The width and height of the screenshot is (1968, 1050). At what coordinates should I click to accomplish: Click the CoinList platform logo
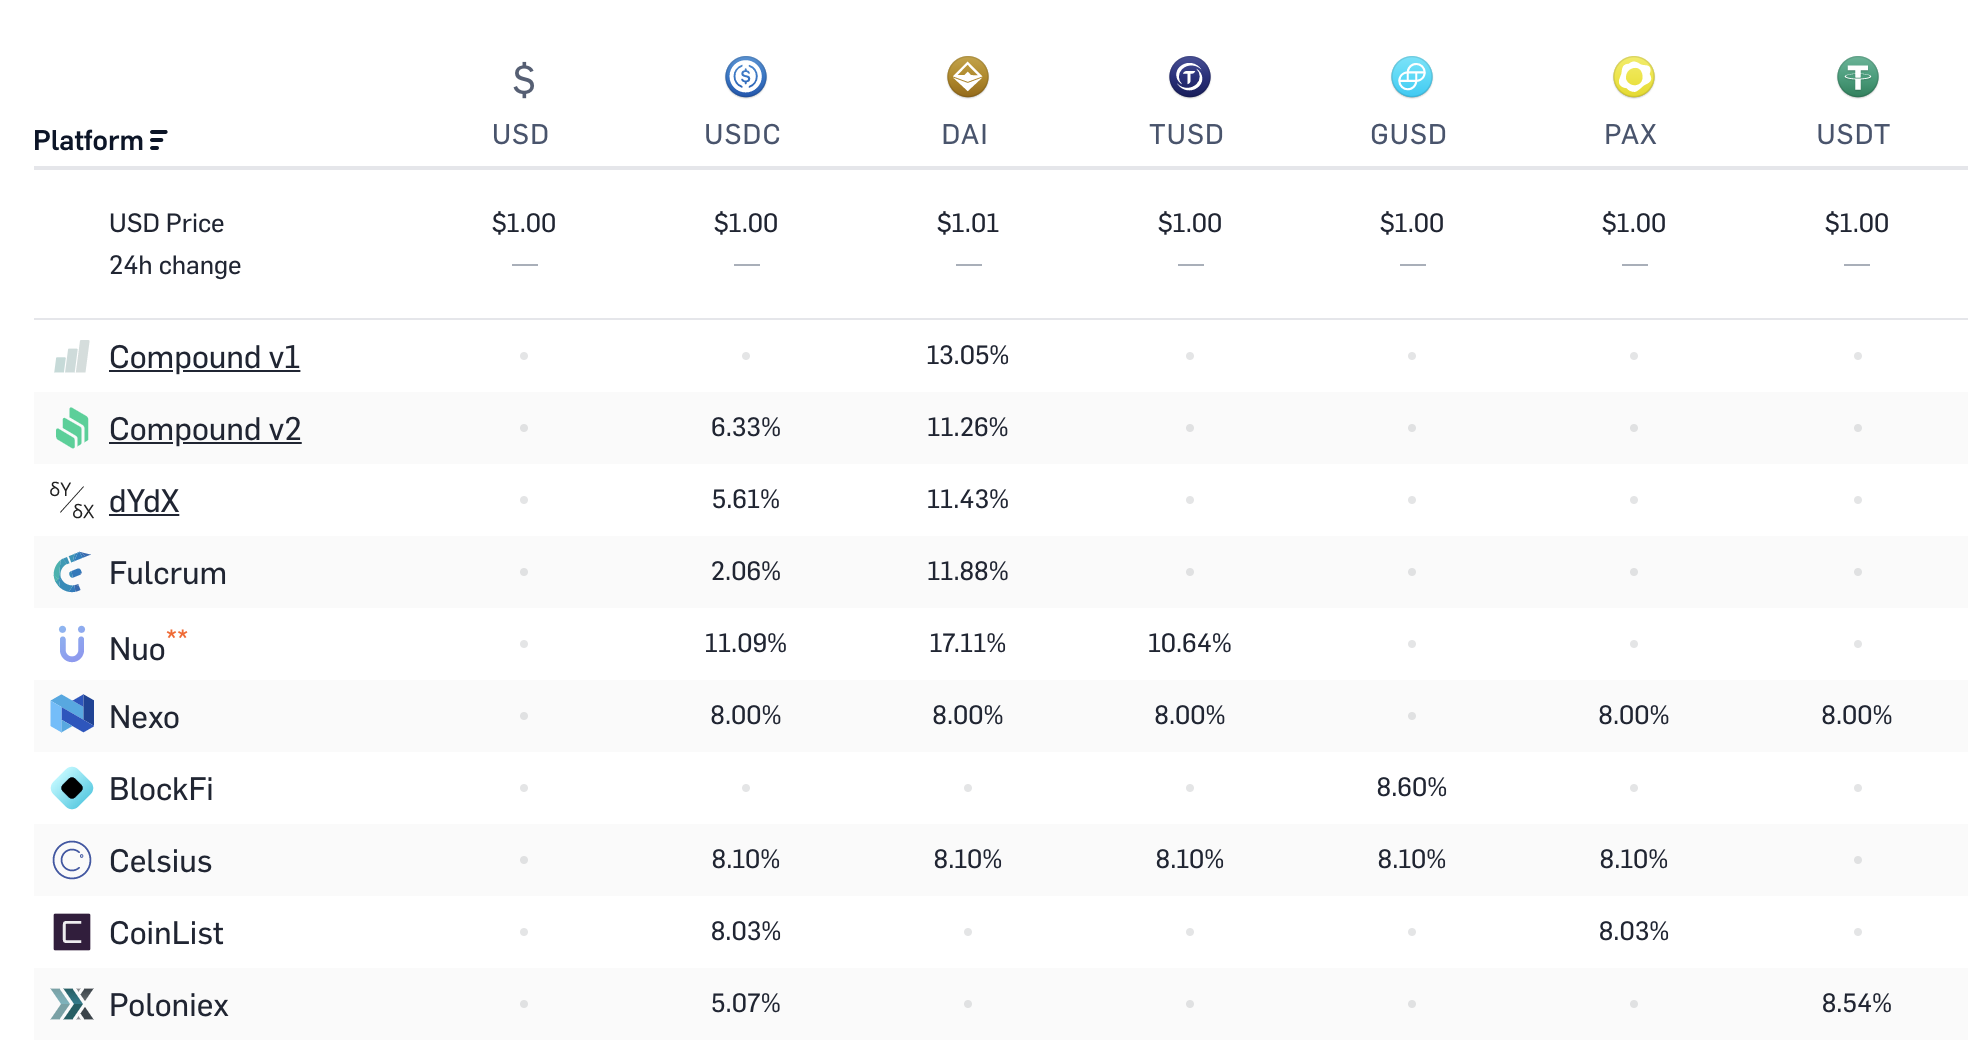coord(72,932)
